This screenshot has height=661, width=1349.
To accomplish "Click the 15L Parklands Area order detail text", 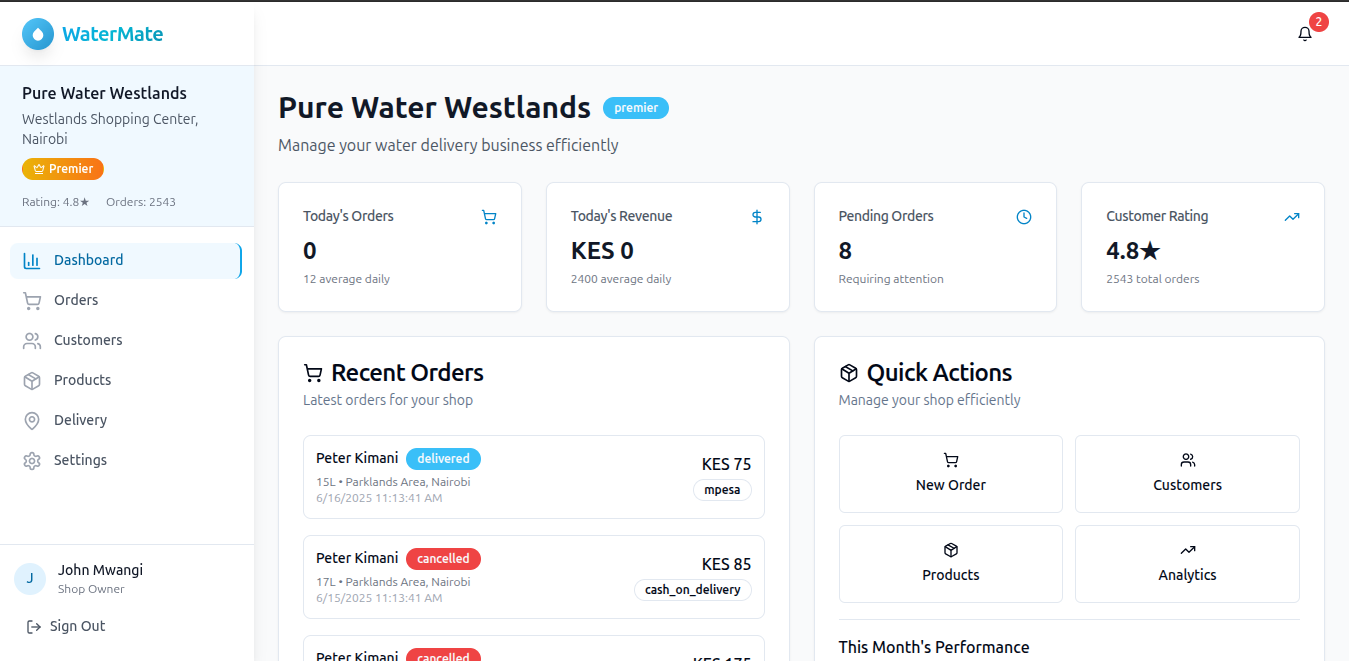I will pyautogui.click(x=393, y=482).
